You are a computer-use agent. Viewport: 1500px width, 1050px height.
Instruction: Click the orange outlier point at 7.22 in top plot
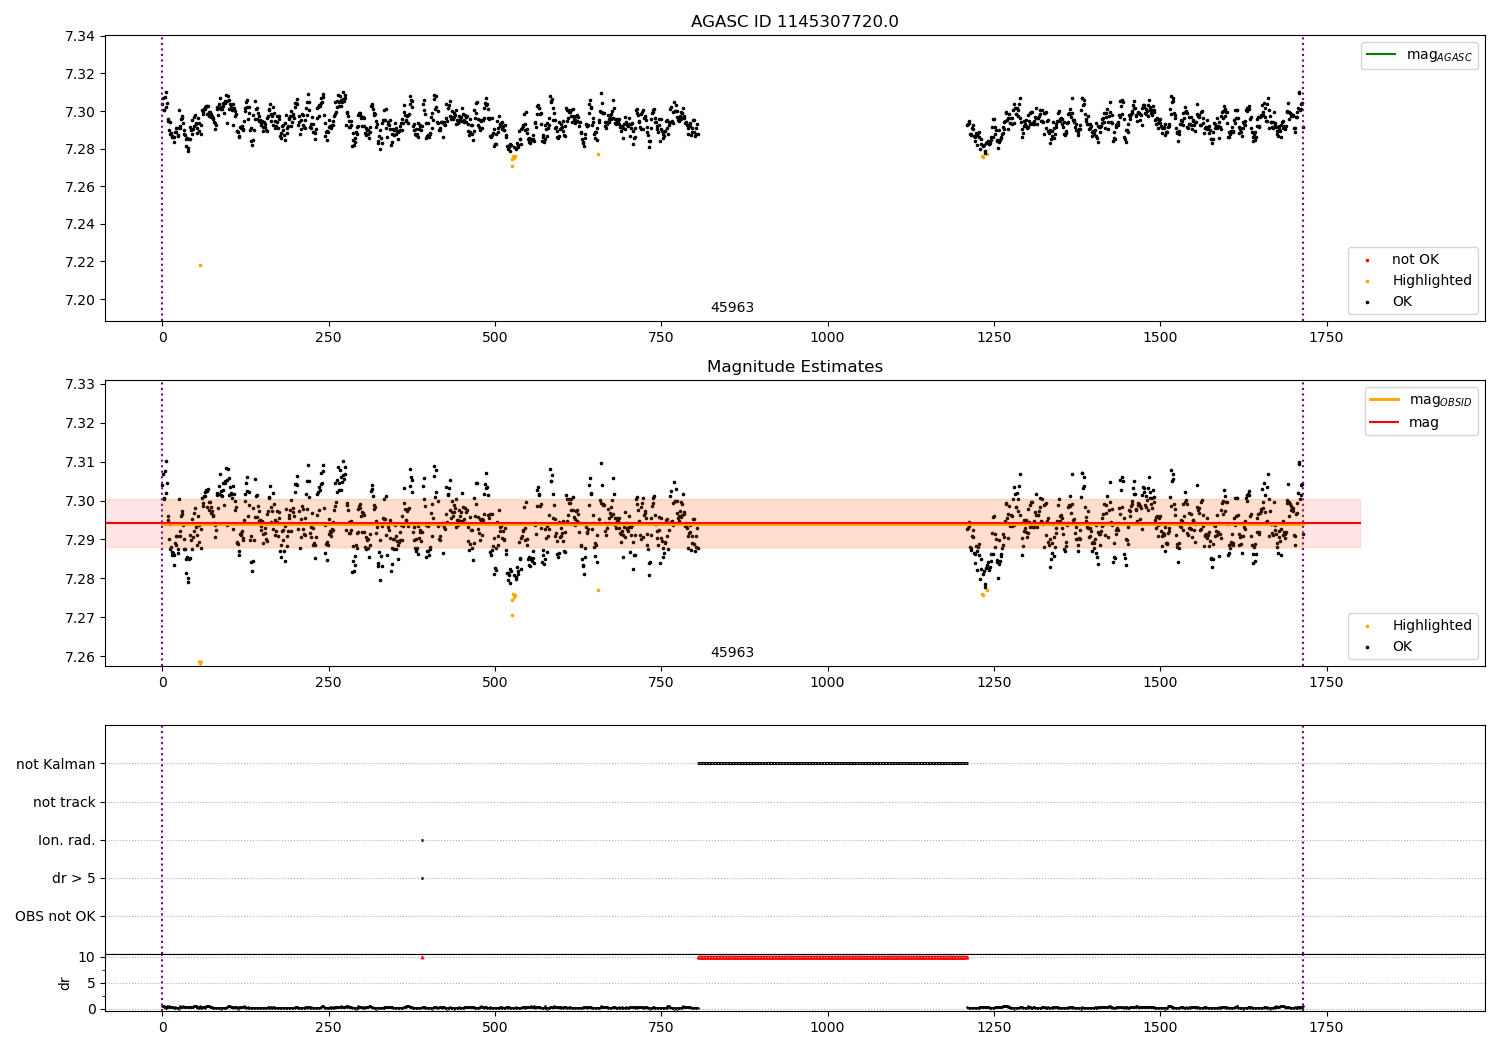tap(200, 265)
